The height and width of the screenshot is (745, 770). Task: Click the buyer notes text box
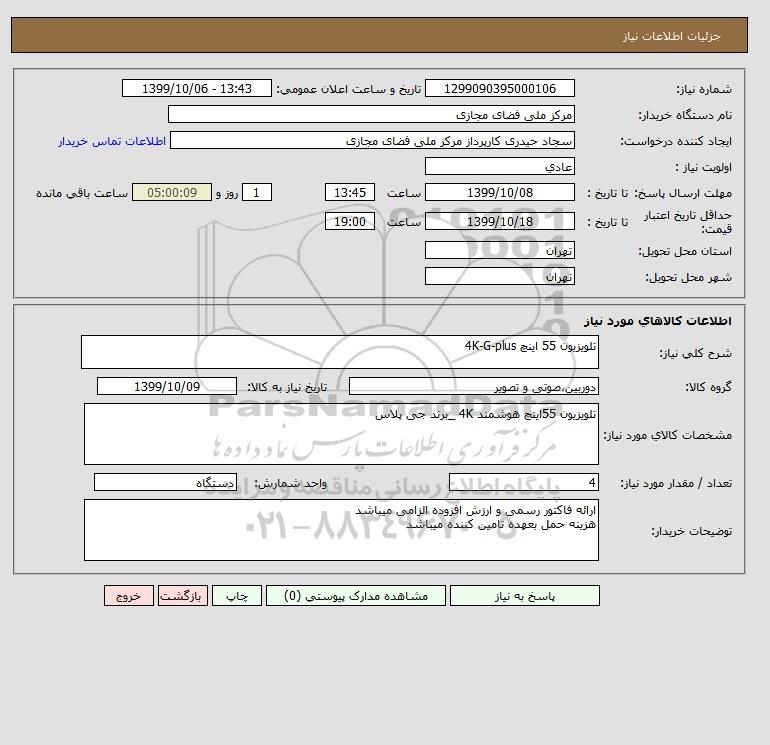click(341, 530)
